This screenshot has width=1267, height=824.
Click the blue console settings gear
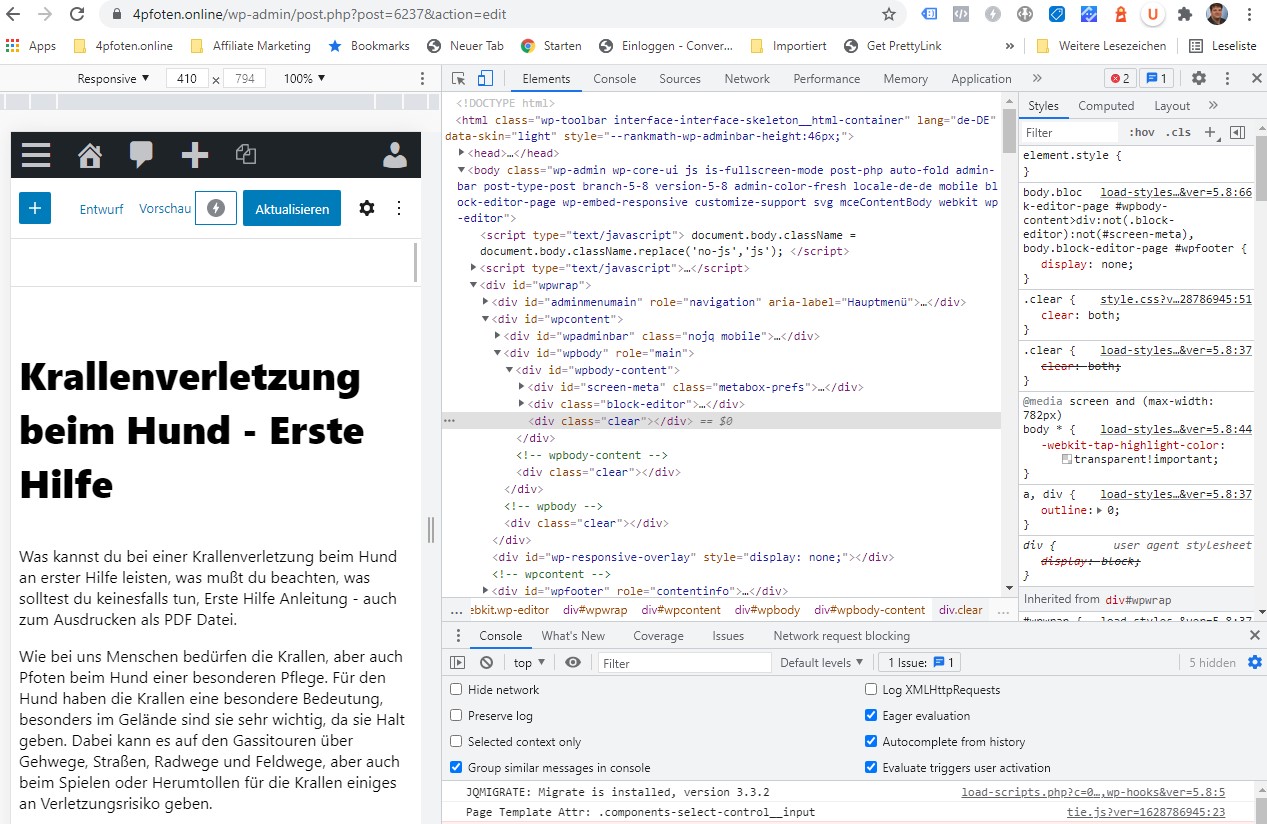coord(1255,662)
